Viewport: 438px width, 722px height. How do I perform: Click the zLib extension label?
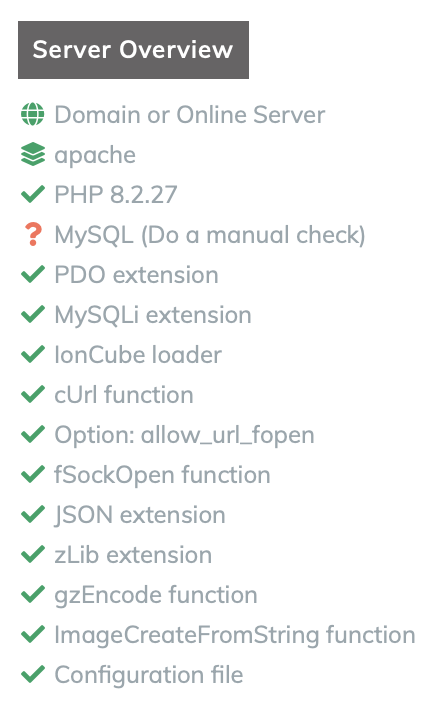coord(133,555)
